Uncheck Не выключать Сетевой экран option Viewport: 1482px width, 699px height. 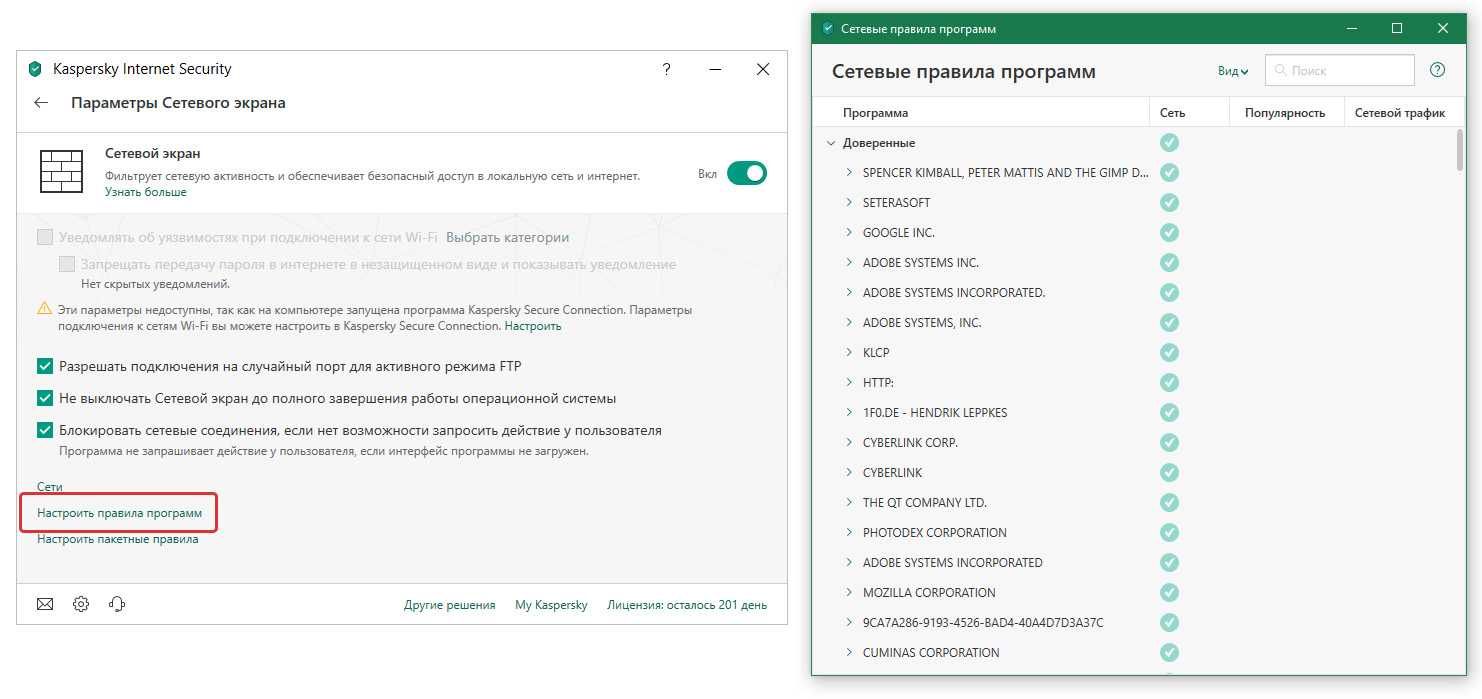click(45, 398)
